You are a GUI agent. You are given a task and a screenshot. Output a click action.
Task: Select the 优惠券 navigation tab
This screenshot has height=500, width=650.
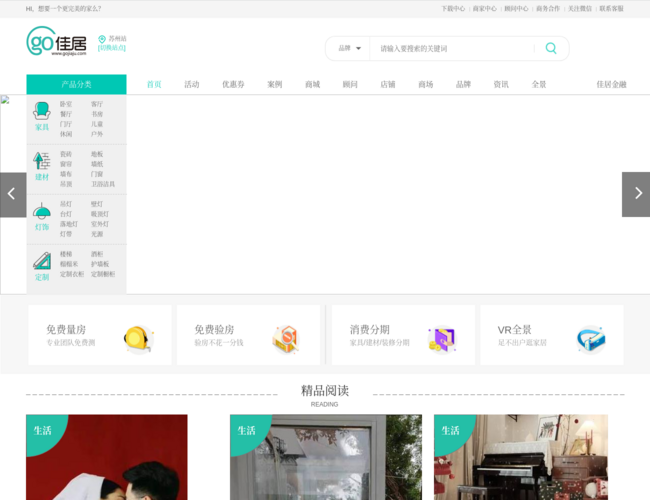[233, 85]
